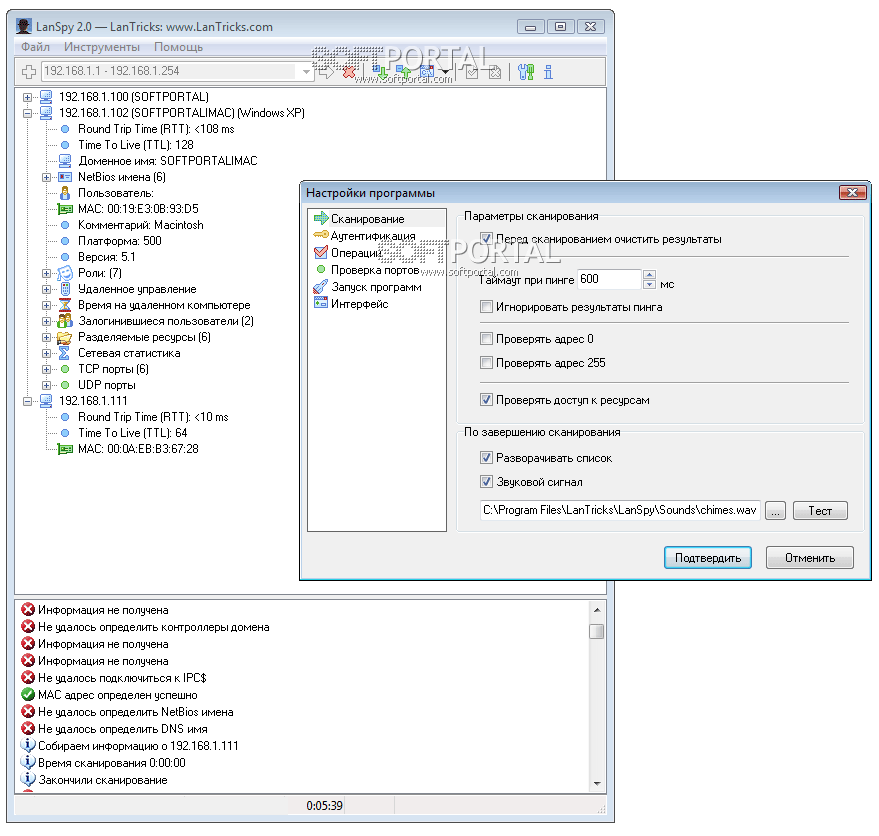Collapse the 192.168.1.102 (SOFTPORTALIMAC) node
Screen dimensions: 879x836
(27, 113)
